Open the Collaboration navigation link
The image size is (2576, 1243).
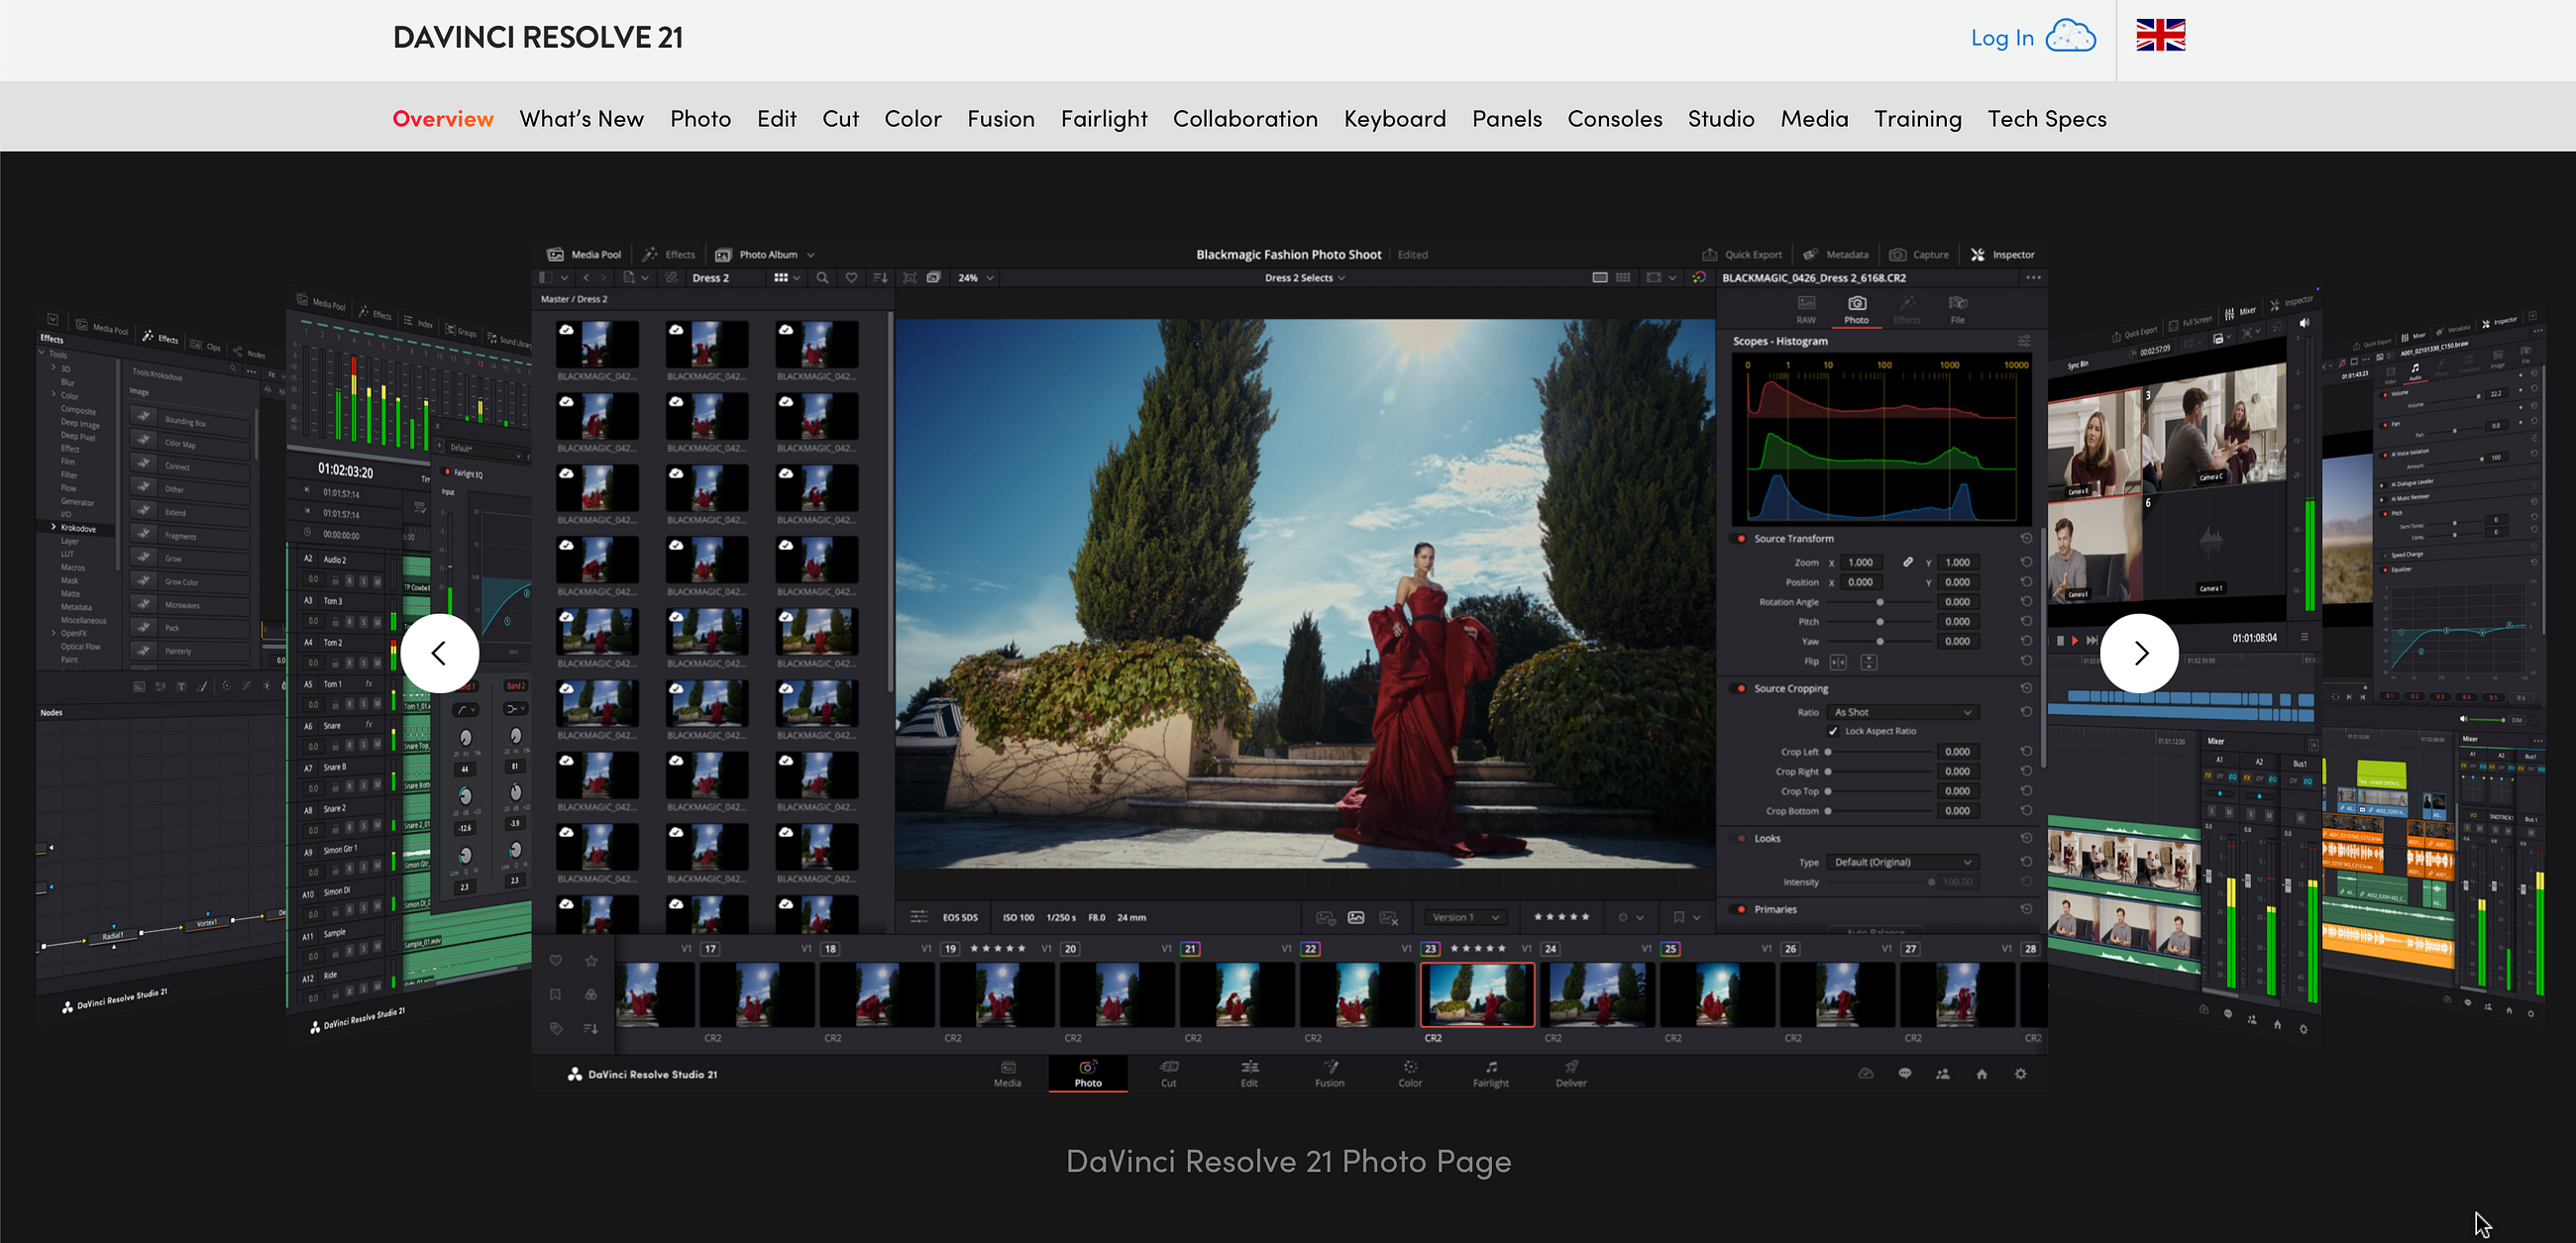1245,119
